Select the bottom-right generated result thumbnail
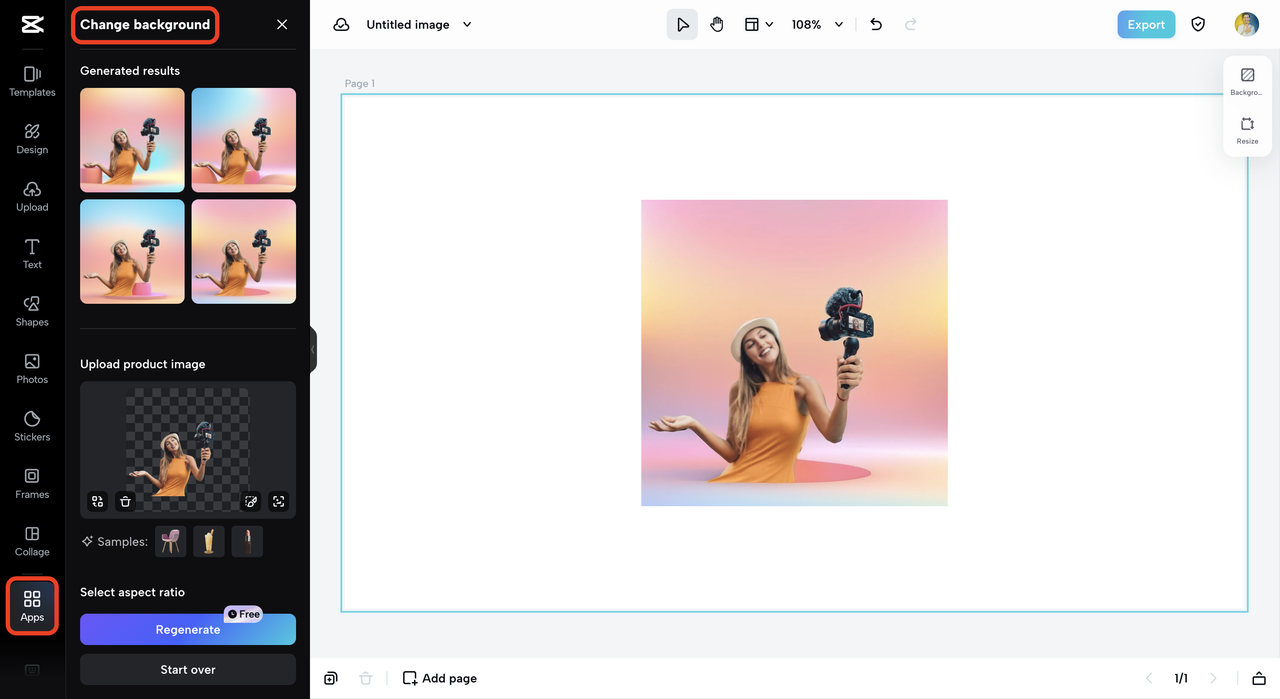Screen dimensions: 1280x699 (x=244, y=252)
